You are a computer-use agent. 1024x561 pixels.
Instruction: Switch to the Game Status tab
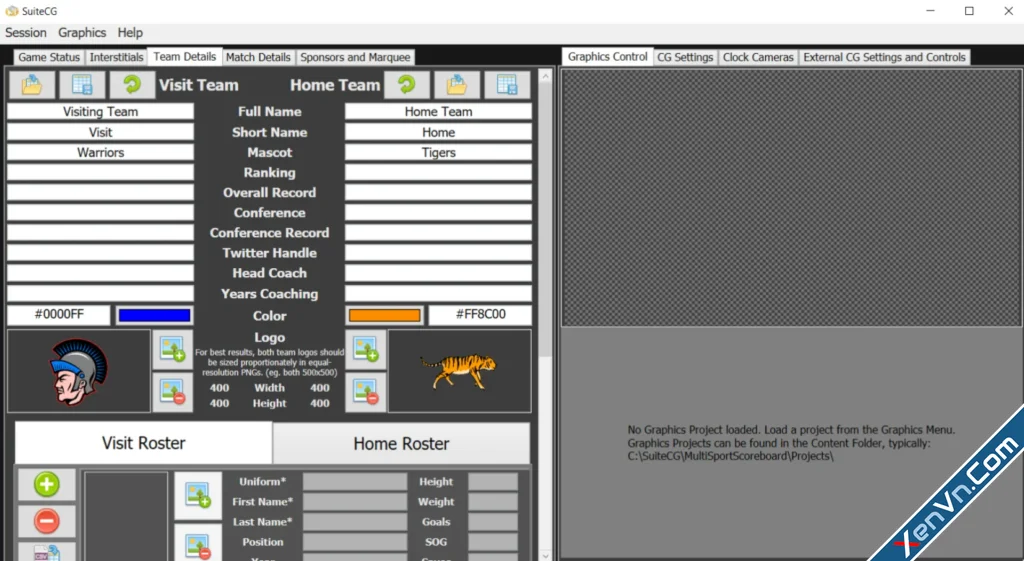tap(49, 57)
